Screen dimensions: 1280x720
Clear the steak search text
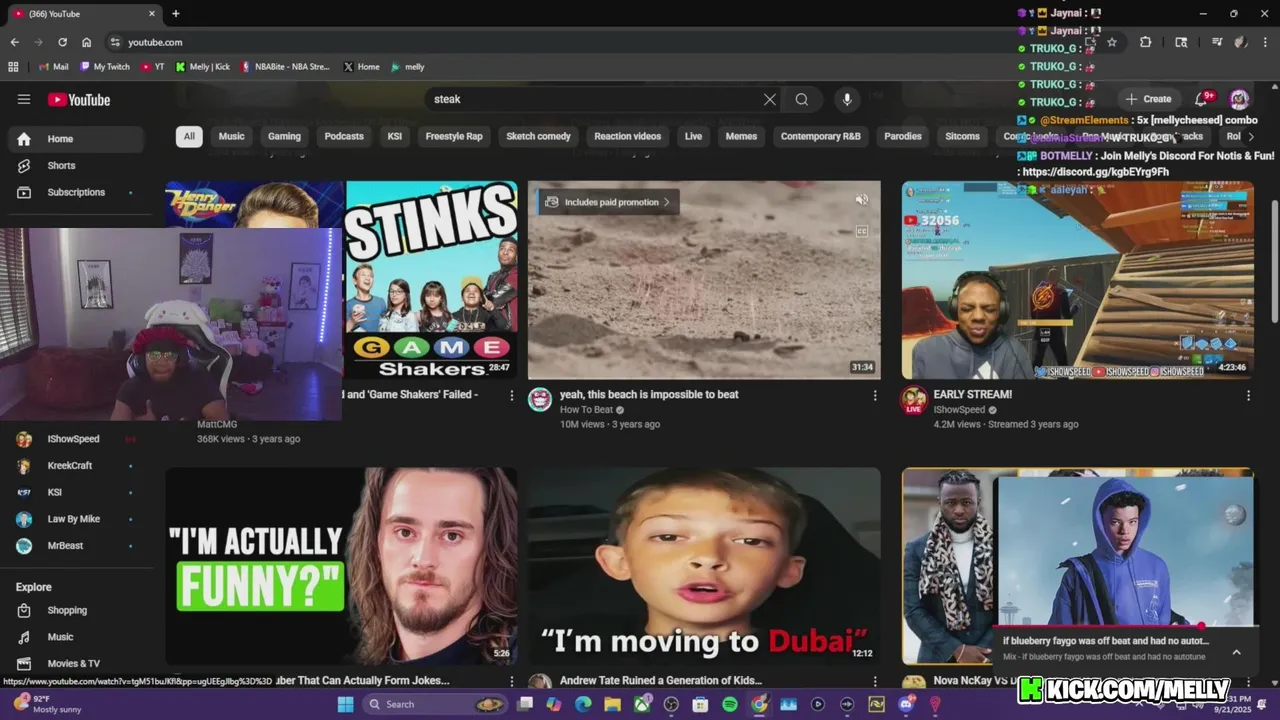click(x=769, y=99)
